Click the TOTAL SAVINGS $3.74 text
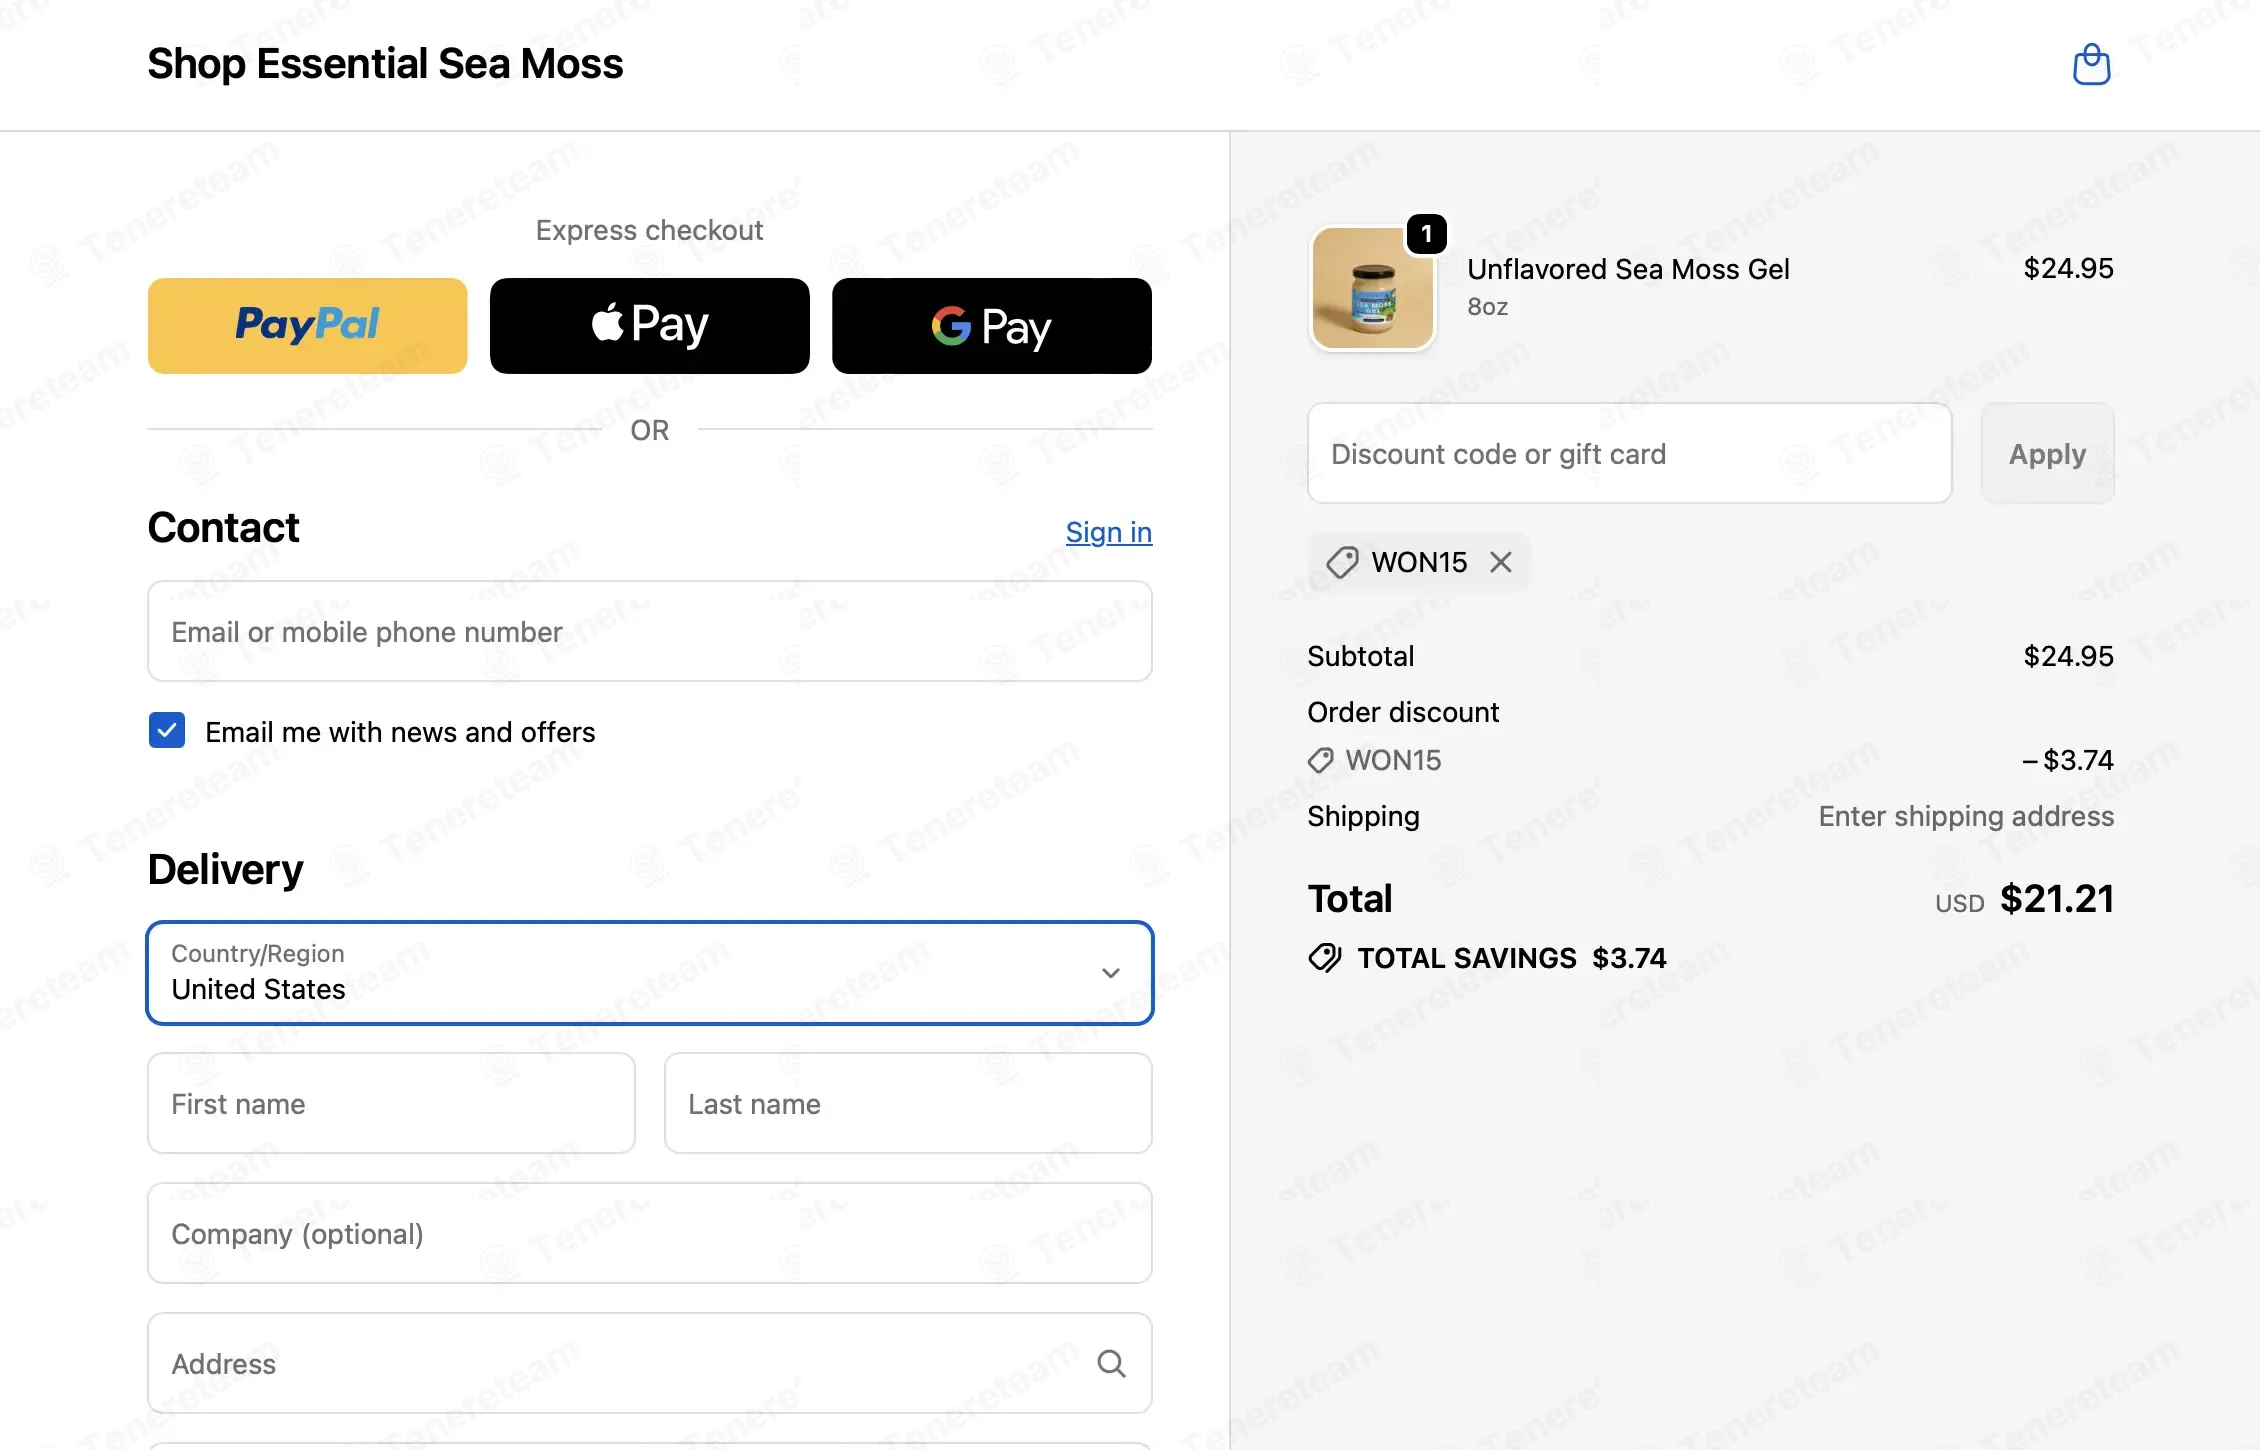 1512,958
